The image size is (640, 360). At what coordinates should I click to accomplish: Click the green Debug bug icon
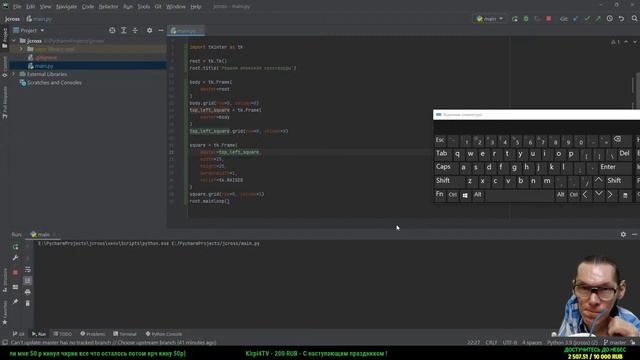(x=526, y=19)
